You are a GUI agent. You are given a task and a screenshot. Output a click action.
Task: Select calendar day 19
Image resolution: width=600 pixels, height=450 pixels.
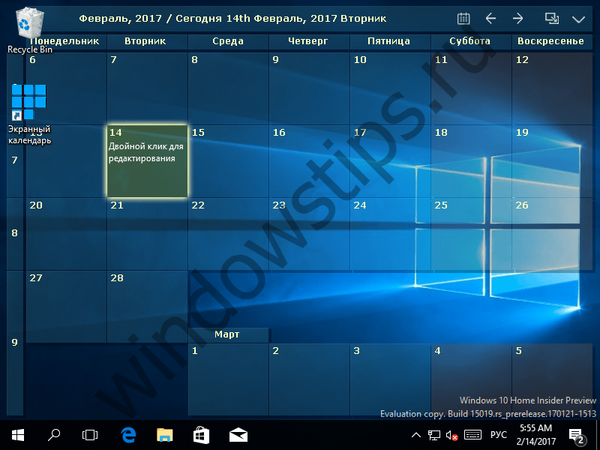pos(552,161)
